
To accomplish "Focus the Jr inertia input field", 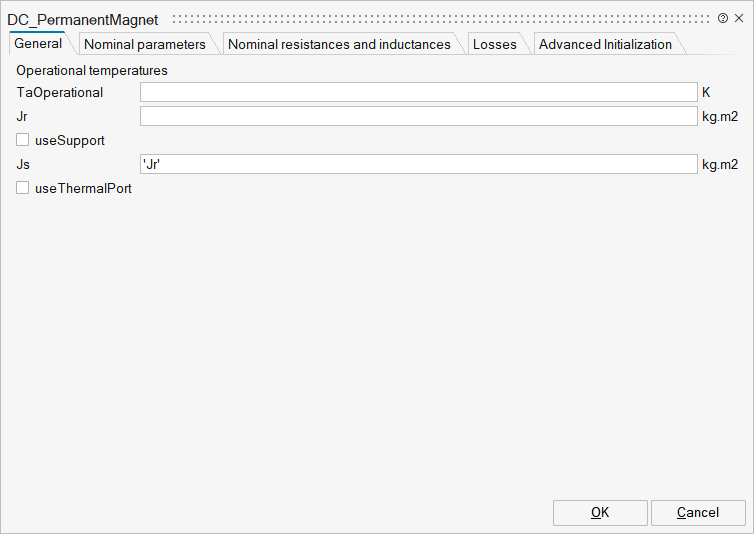I will (x=418, y=116).
